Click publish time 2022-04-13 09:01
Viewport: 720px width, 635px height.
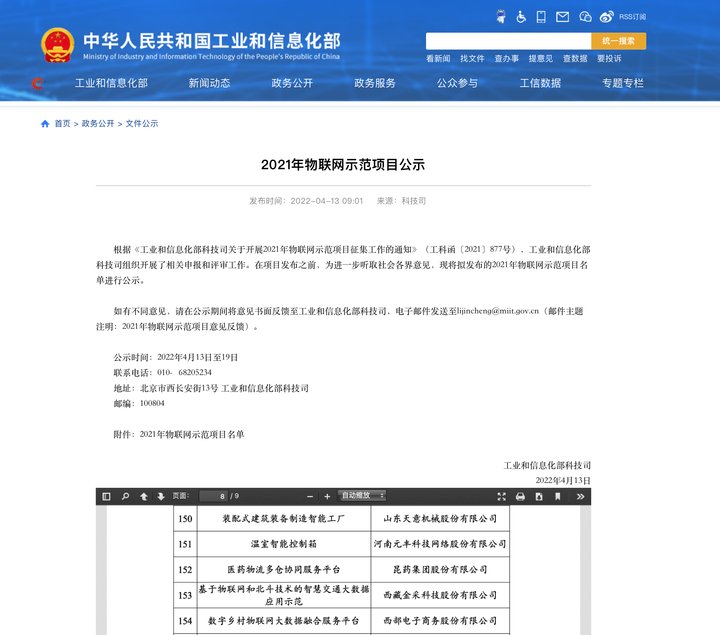[306, 201]
